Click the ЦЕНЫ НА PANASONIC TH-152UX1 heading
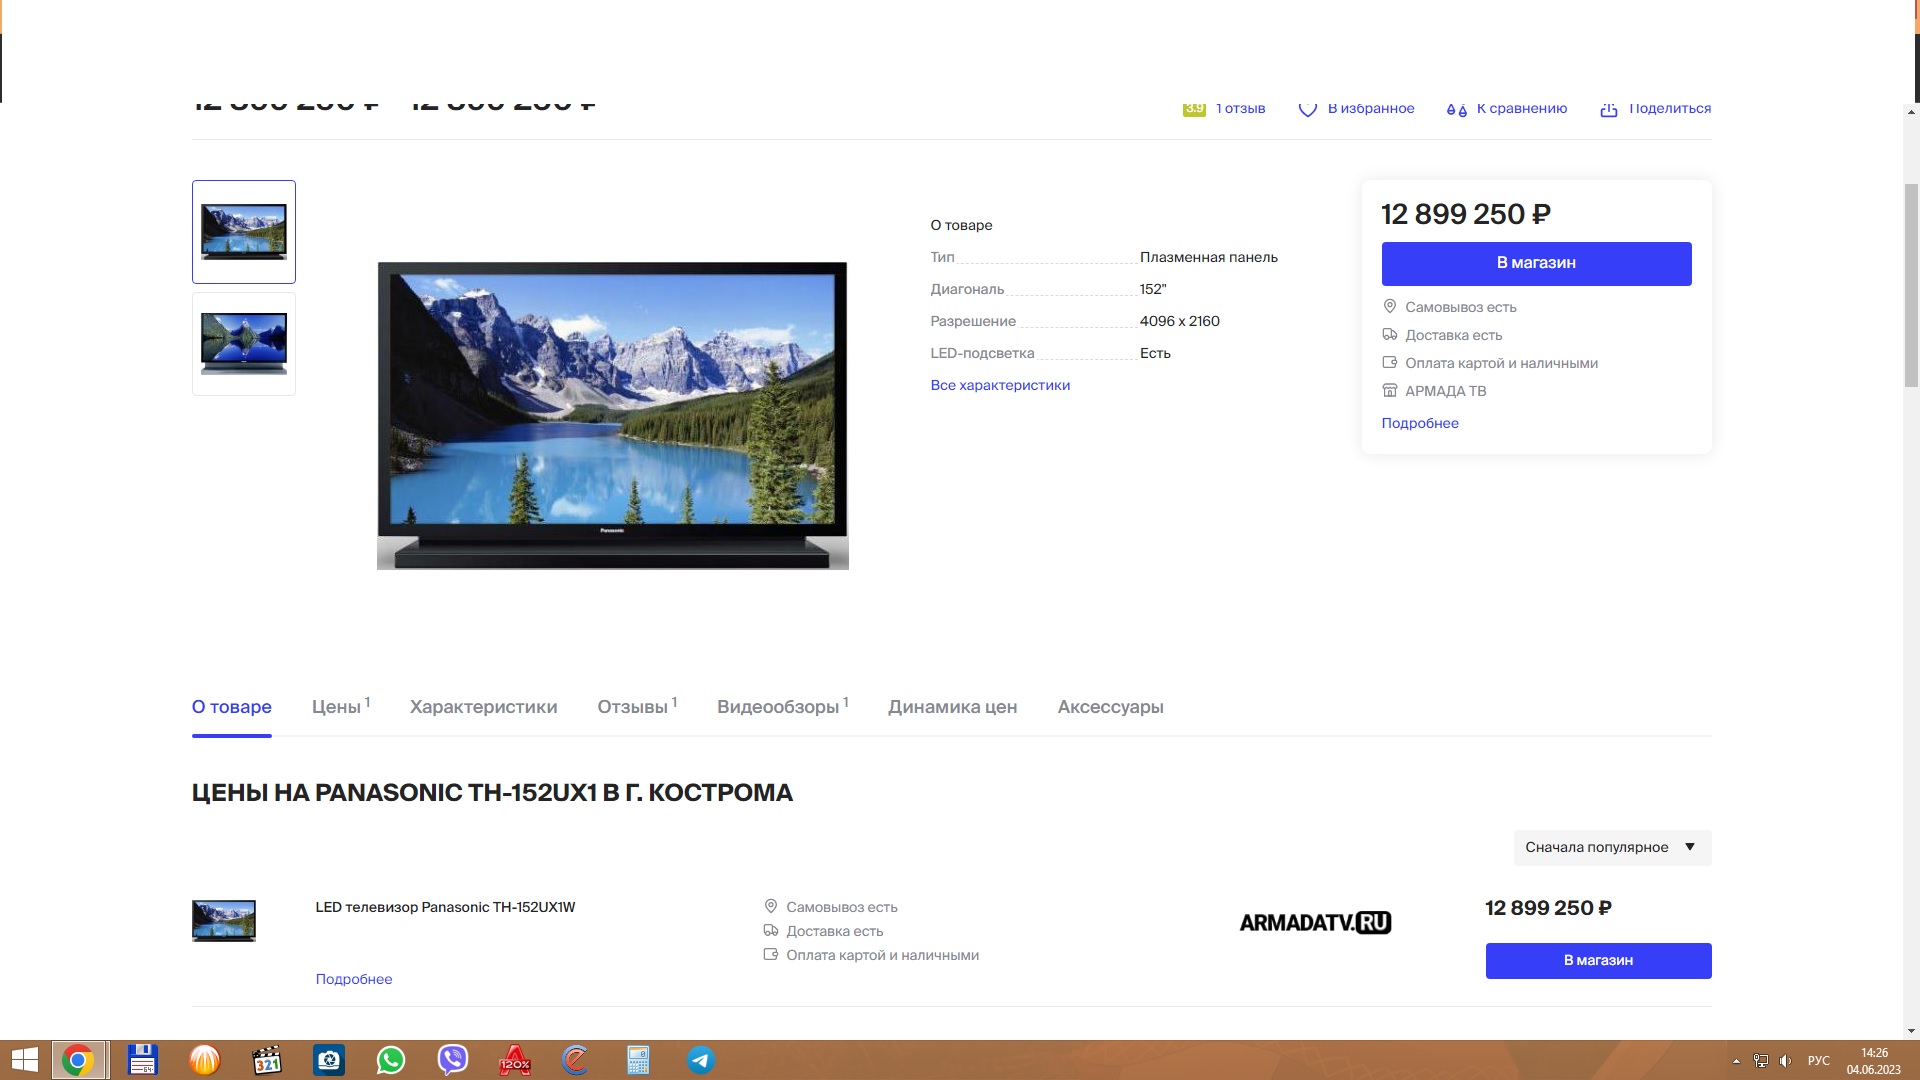Viewport: 1920px width, 1080px height. [x=492, y=793]
